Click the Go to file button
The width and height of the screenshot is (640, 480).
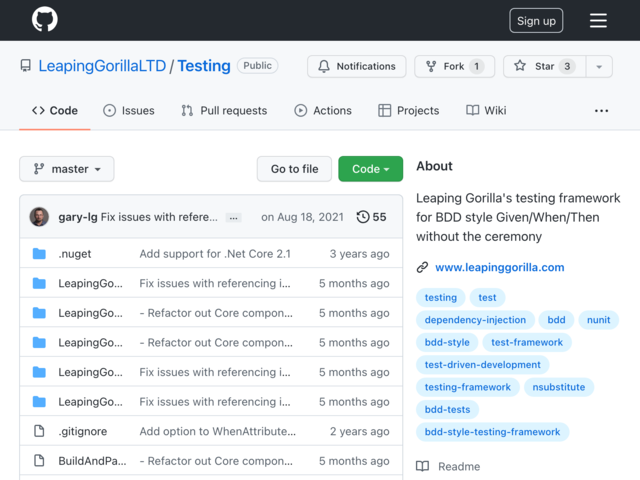click(x=294, y=169)
